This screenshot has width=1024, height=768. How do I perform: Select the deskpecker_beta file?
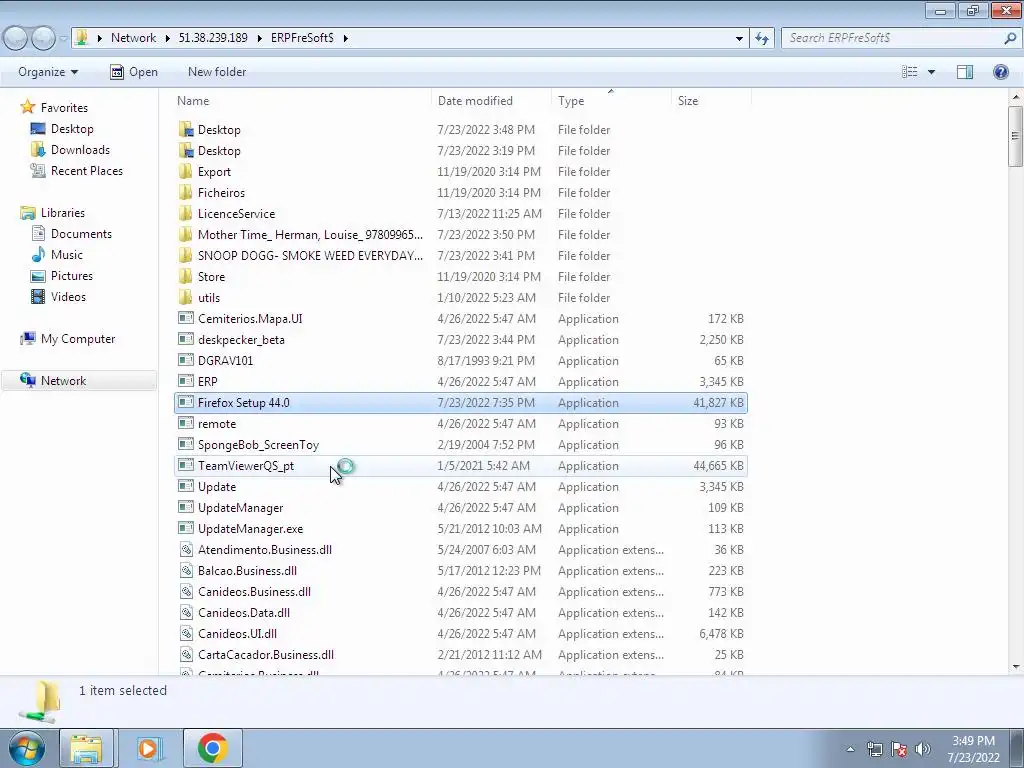(x=461, y=340)
